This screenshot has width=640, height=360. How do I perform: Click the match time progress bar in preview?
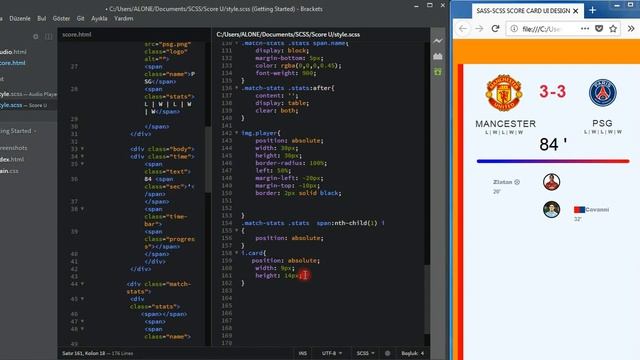(553, 161)
